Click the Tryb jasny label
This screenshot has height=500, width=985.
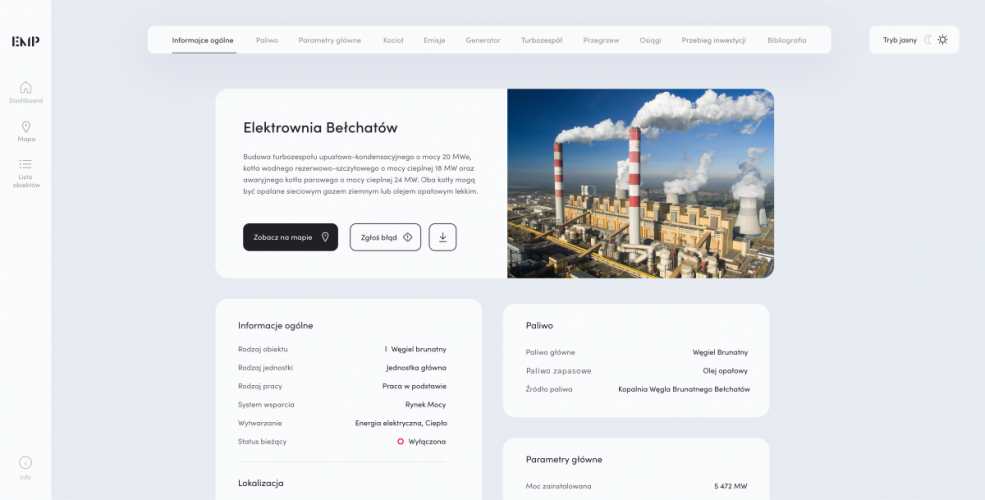[900, 40]
